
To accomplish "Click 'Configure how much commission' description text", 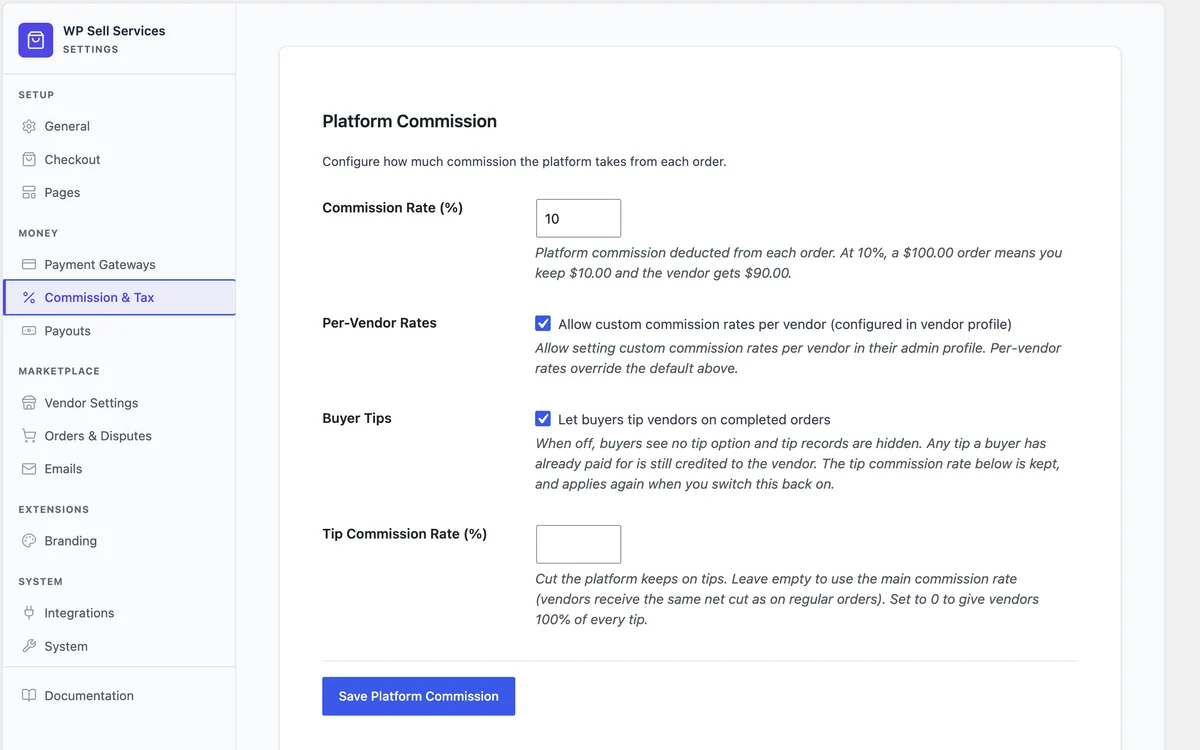I will 524,161.
